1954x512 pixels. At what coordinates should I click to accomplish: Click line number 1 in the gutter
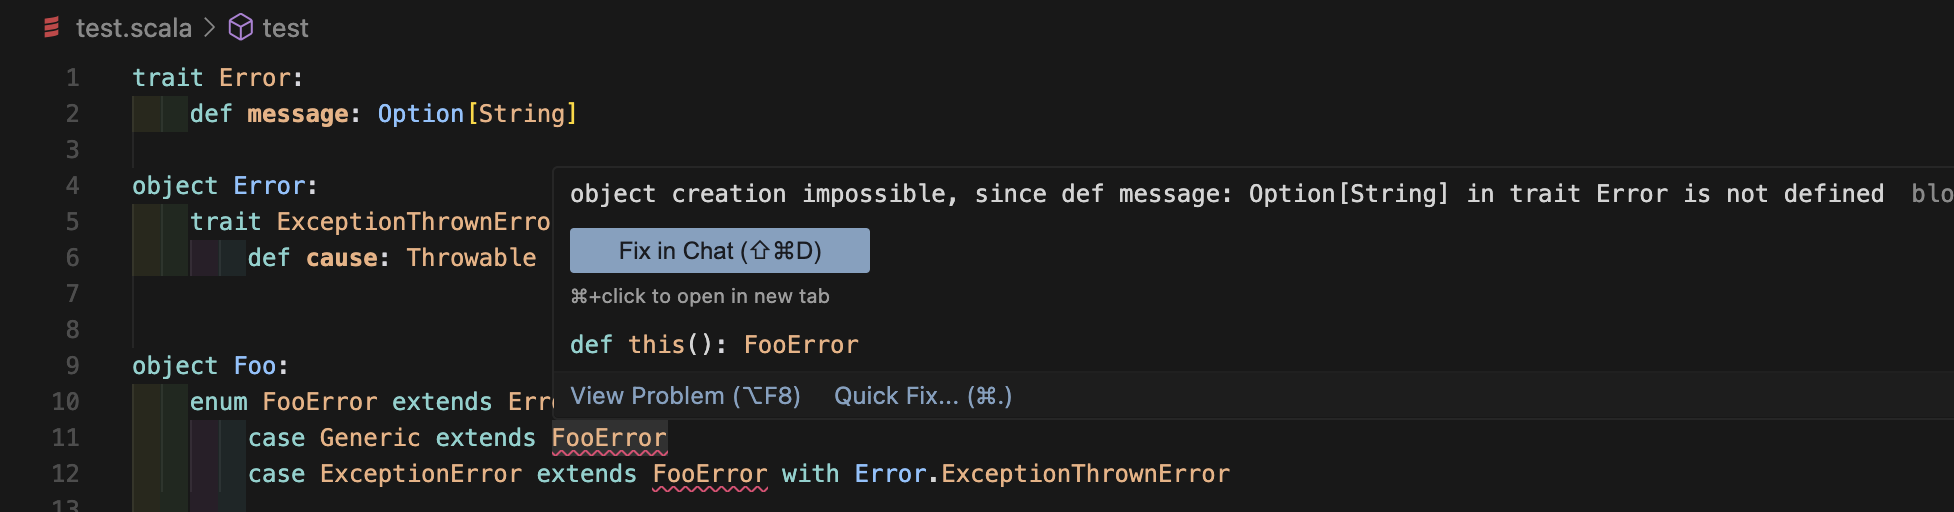(72, 78)
